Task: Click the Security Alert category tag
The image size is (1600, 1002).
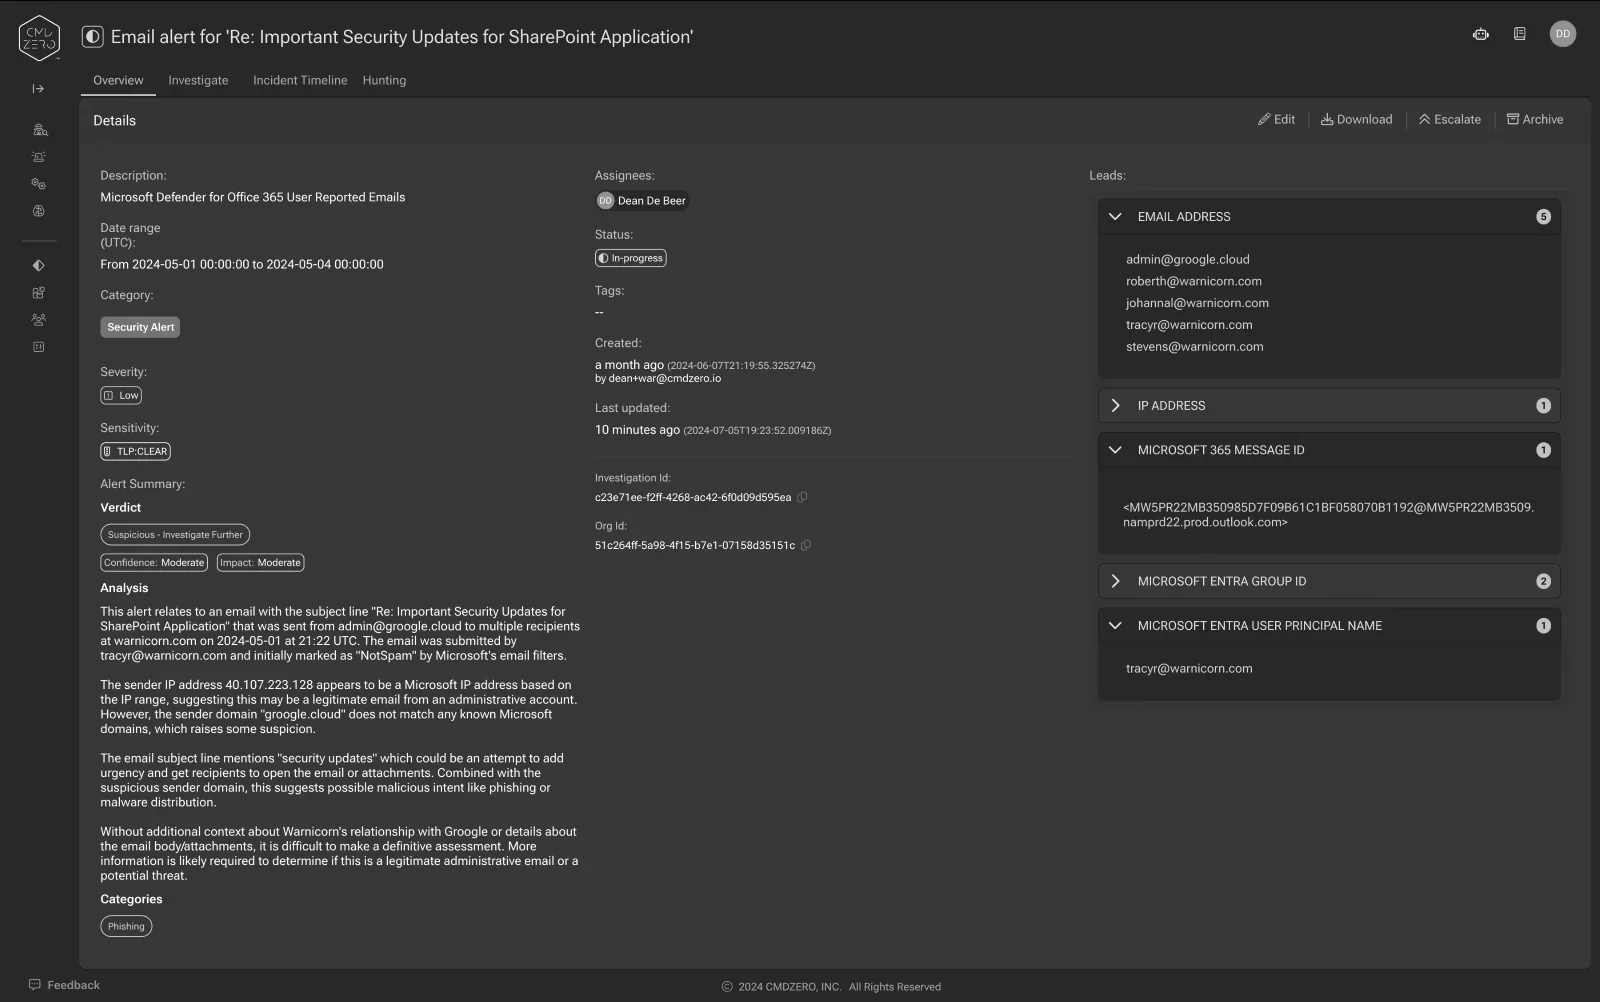Action: [140, 327]
